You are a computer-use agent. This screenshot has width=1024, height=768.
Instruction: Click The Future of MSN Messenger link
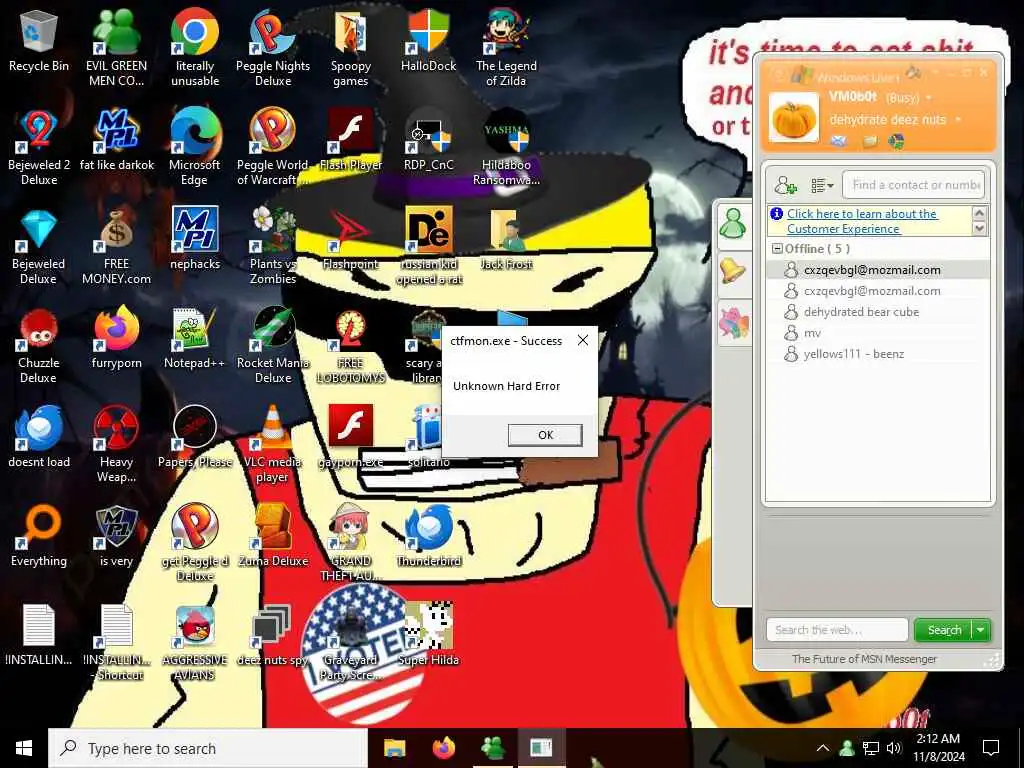pyautogui.click(x=864, y=659)
